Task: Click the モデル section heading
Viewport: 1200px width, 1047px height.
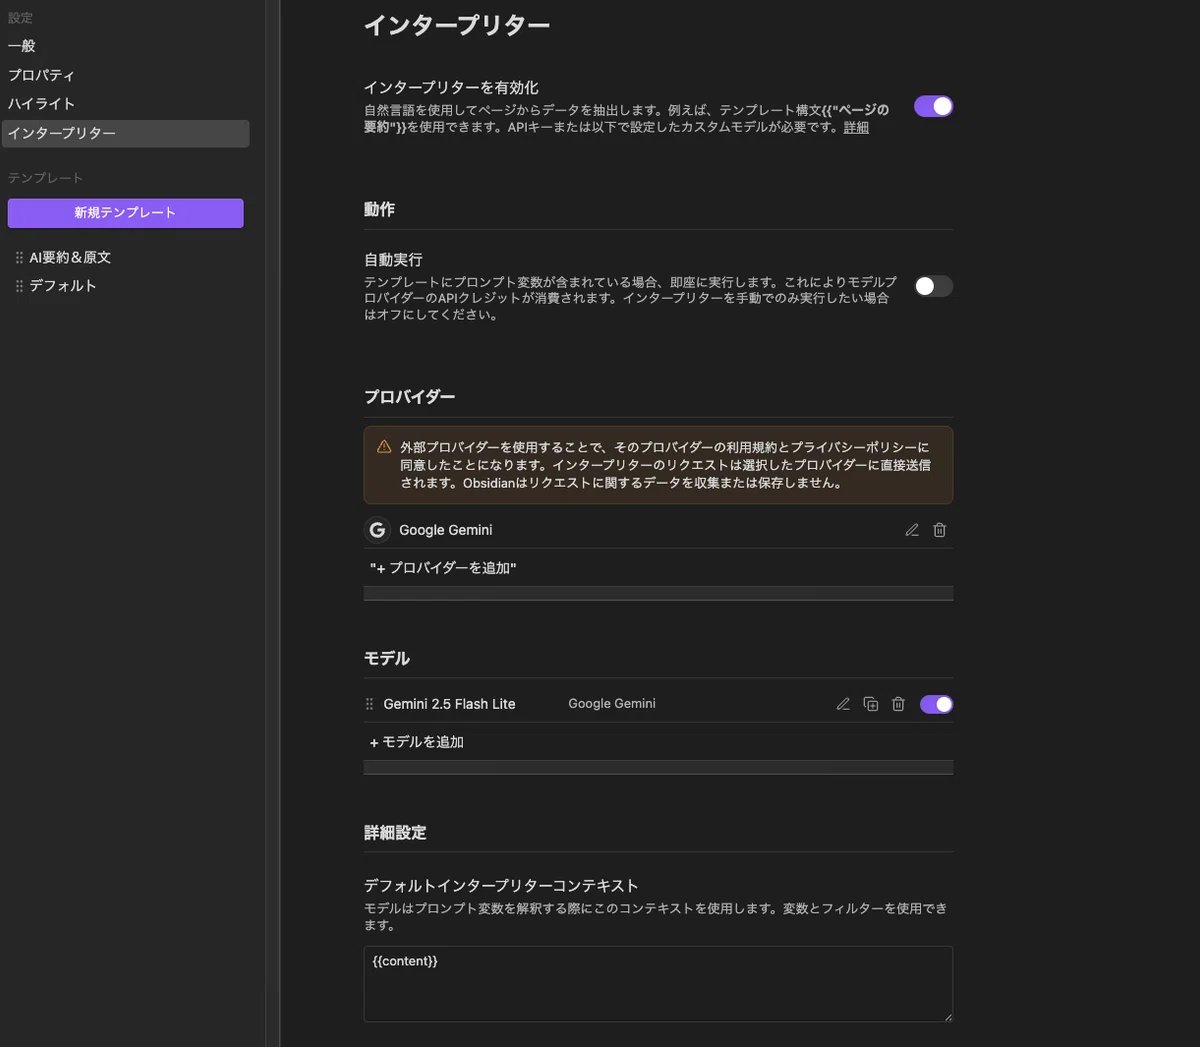Action: pyautogui.click(x=387, y=659)
